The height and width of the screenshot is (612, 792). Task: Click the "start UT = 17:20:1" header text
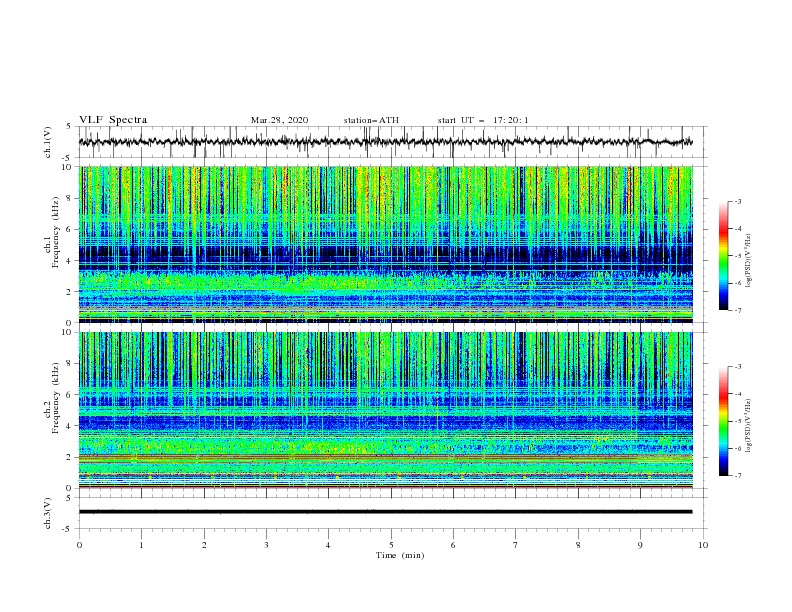pyautogui.click(x=483, y=120)
